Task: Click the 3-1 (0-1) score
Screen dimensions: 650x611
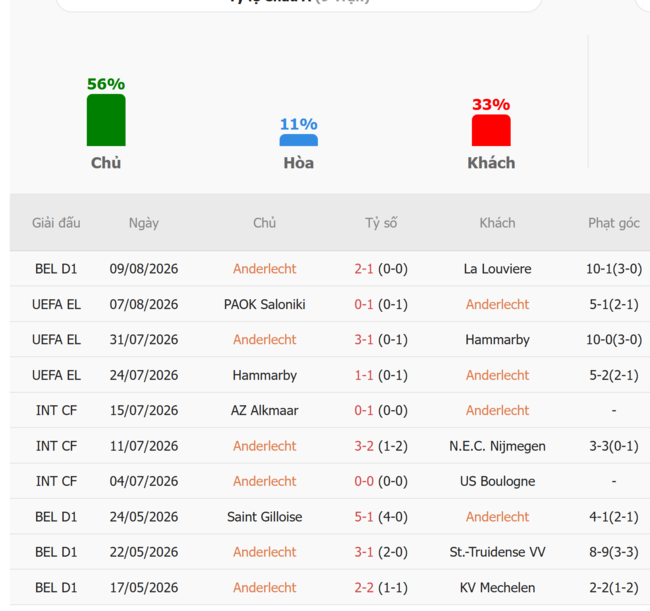Action: pos(381,339)
